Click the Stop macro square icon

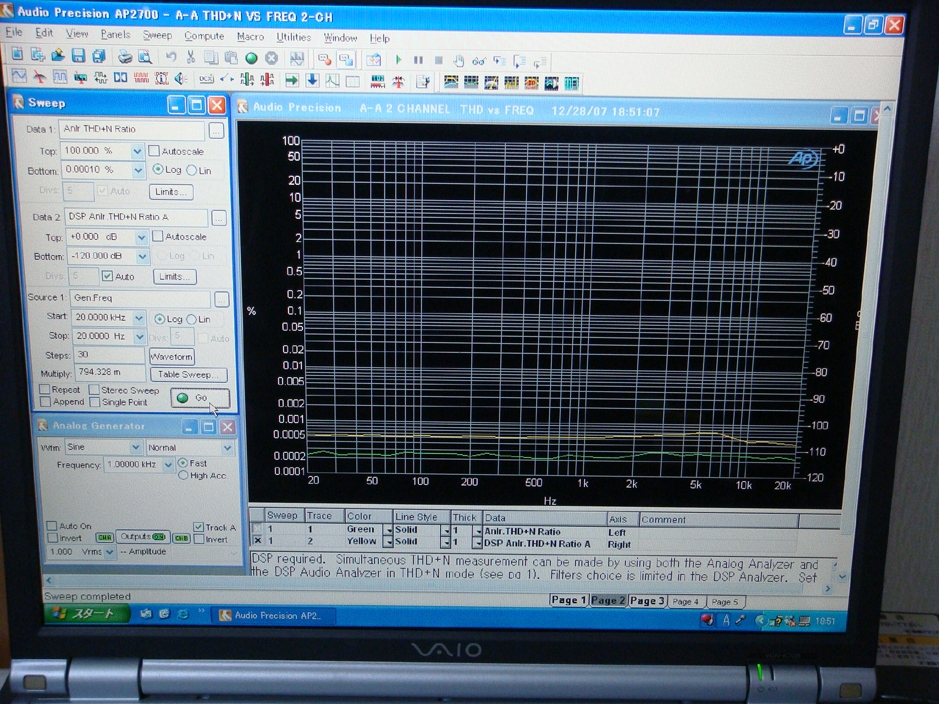click(x=438, y=60)
